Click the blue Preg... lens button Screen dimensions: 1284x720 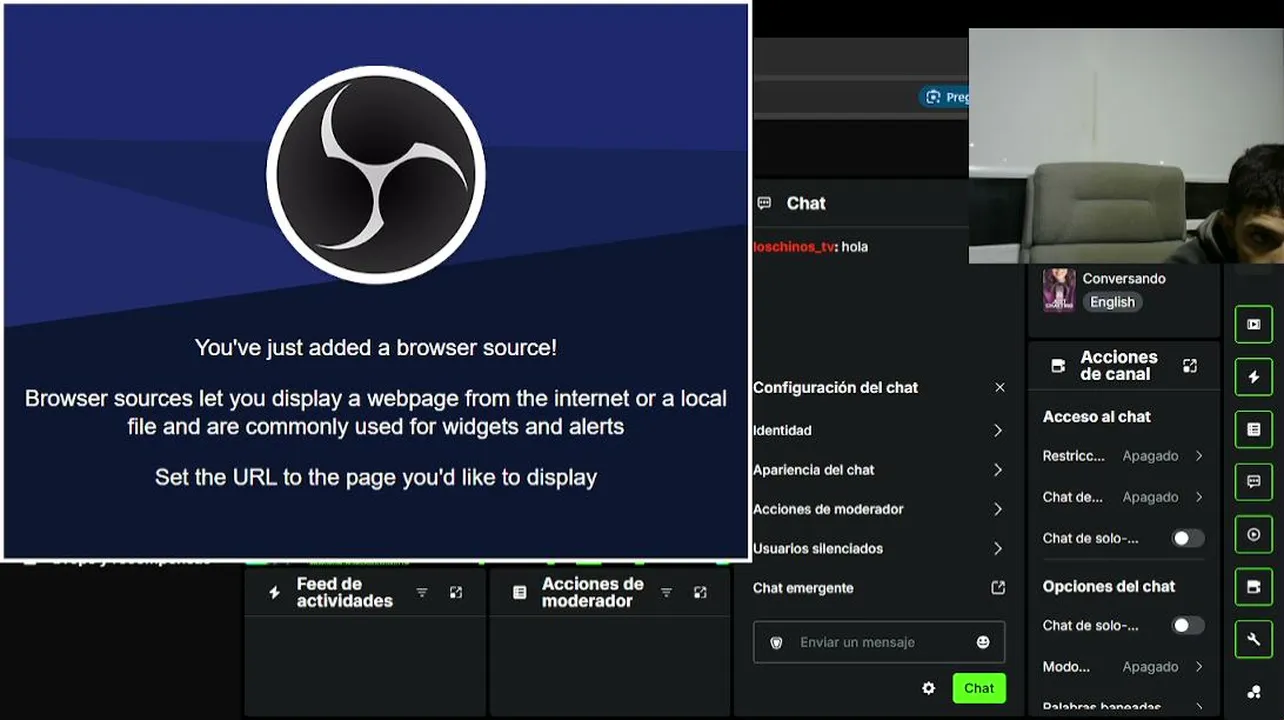[x=944, y=97]
